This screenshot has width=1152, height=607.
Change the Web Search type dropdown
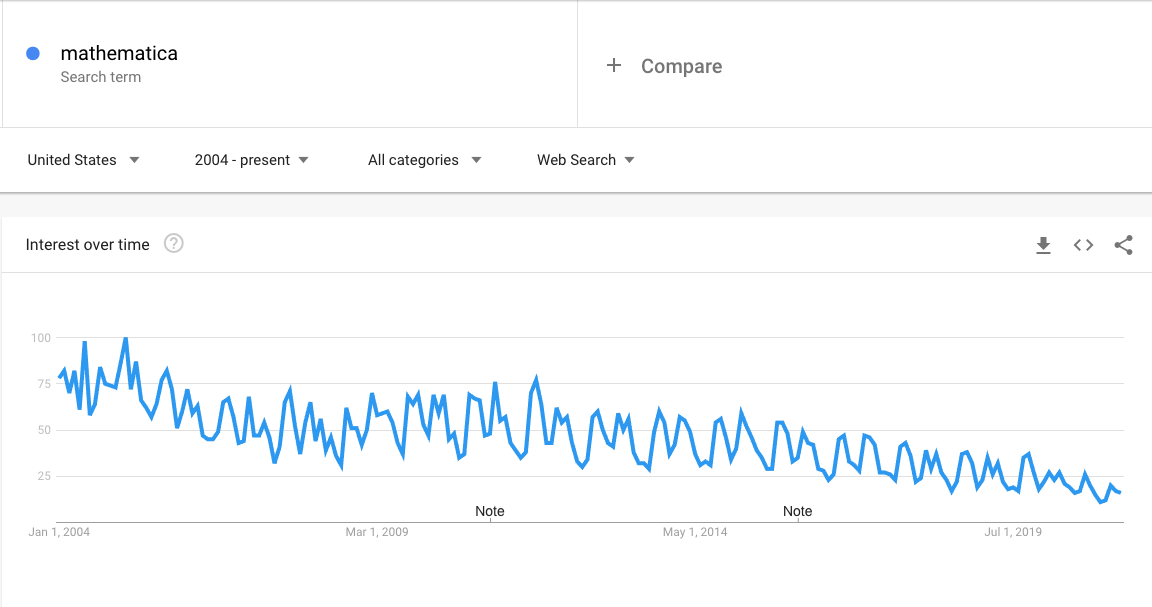[x=586, y=160]
